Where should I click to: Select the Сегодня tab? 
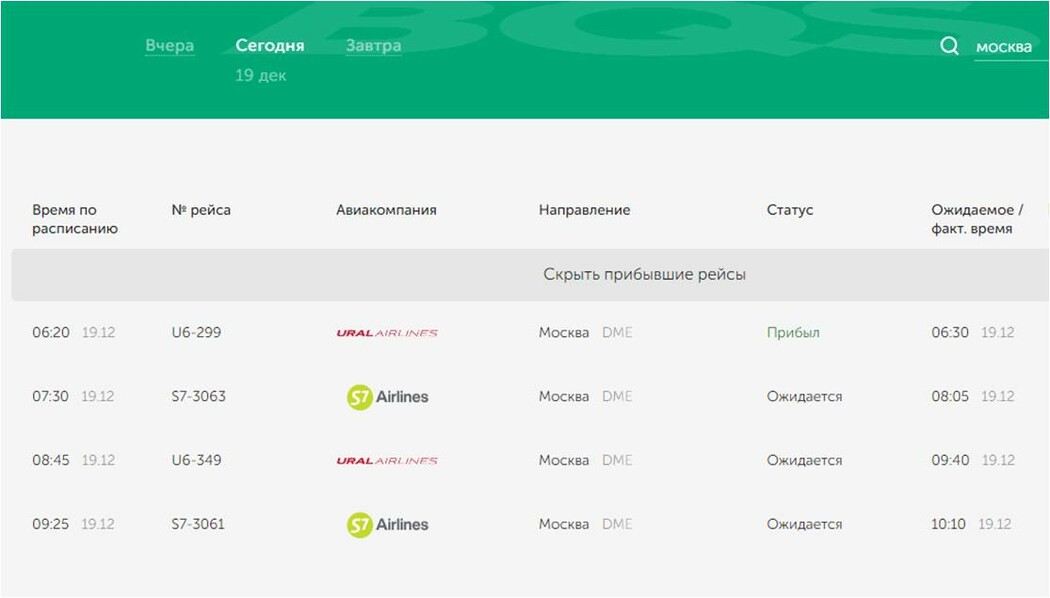[x=269, y=46]
